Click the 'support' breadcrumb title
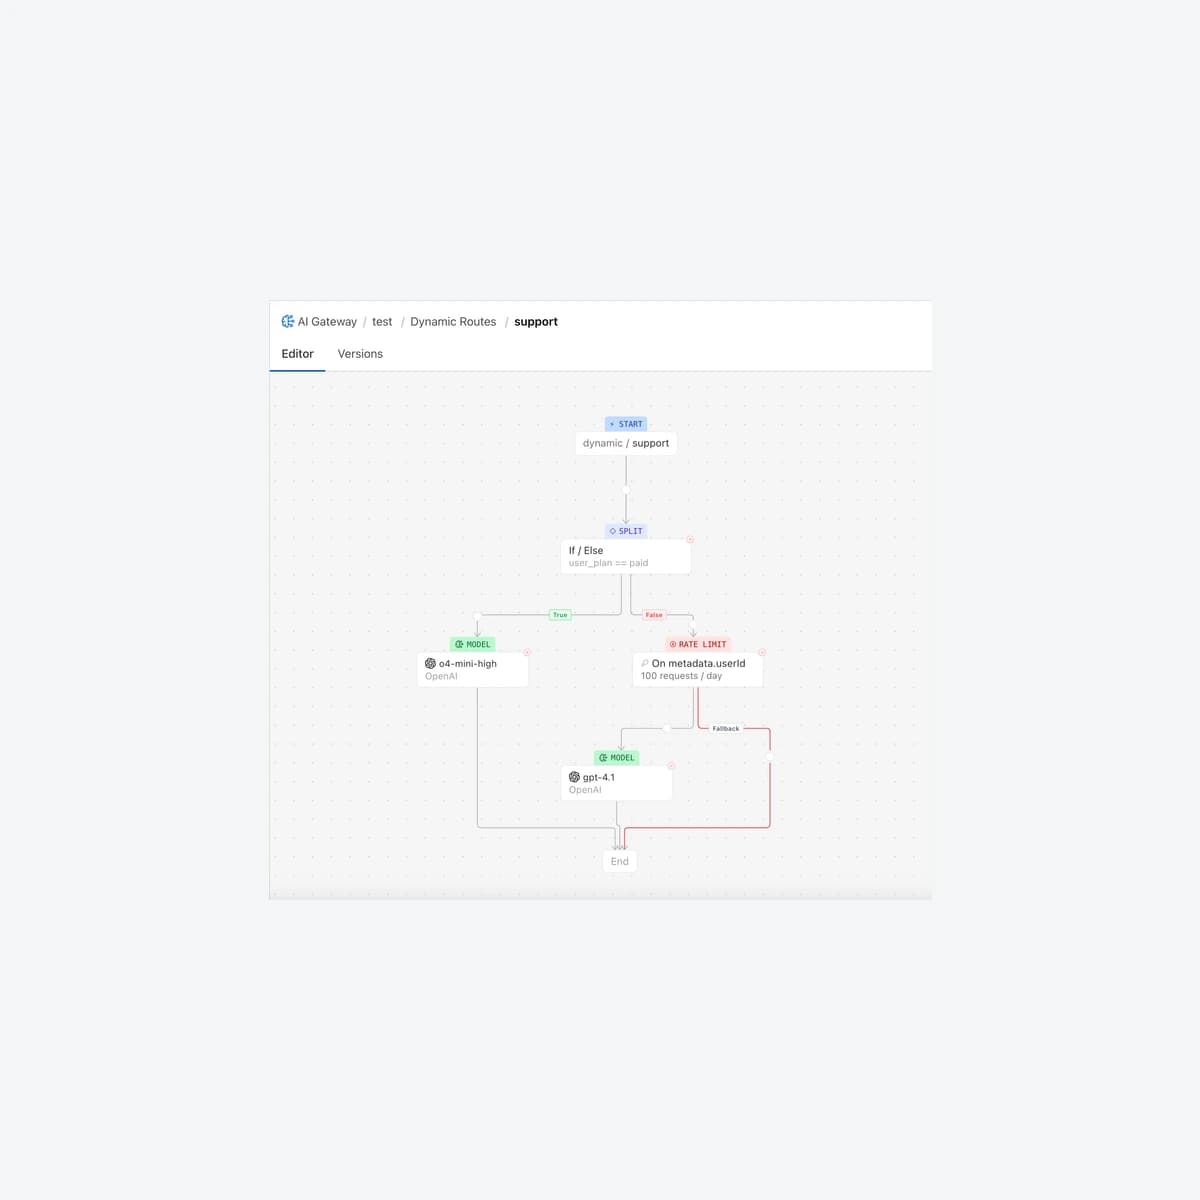 [536, 322]
